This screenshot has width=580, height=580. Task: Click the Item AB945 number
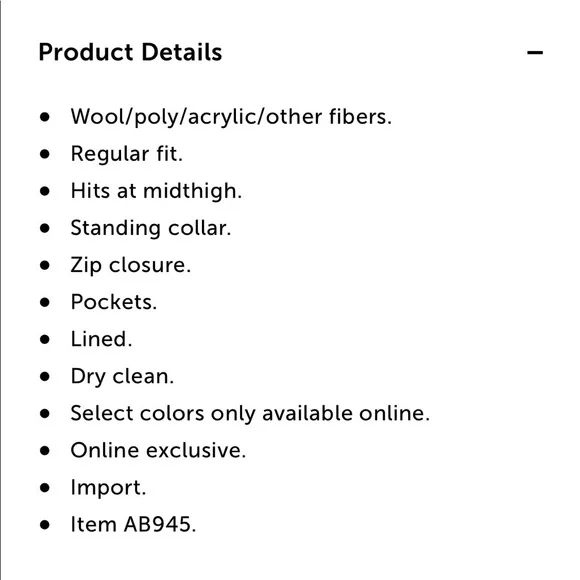pyautogui.click(x=133, y=525)
